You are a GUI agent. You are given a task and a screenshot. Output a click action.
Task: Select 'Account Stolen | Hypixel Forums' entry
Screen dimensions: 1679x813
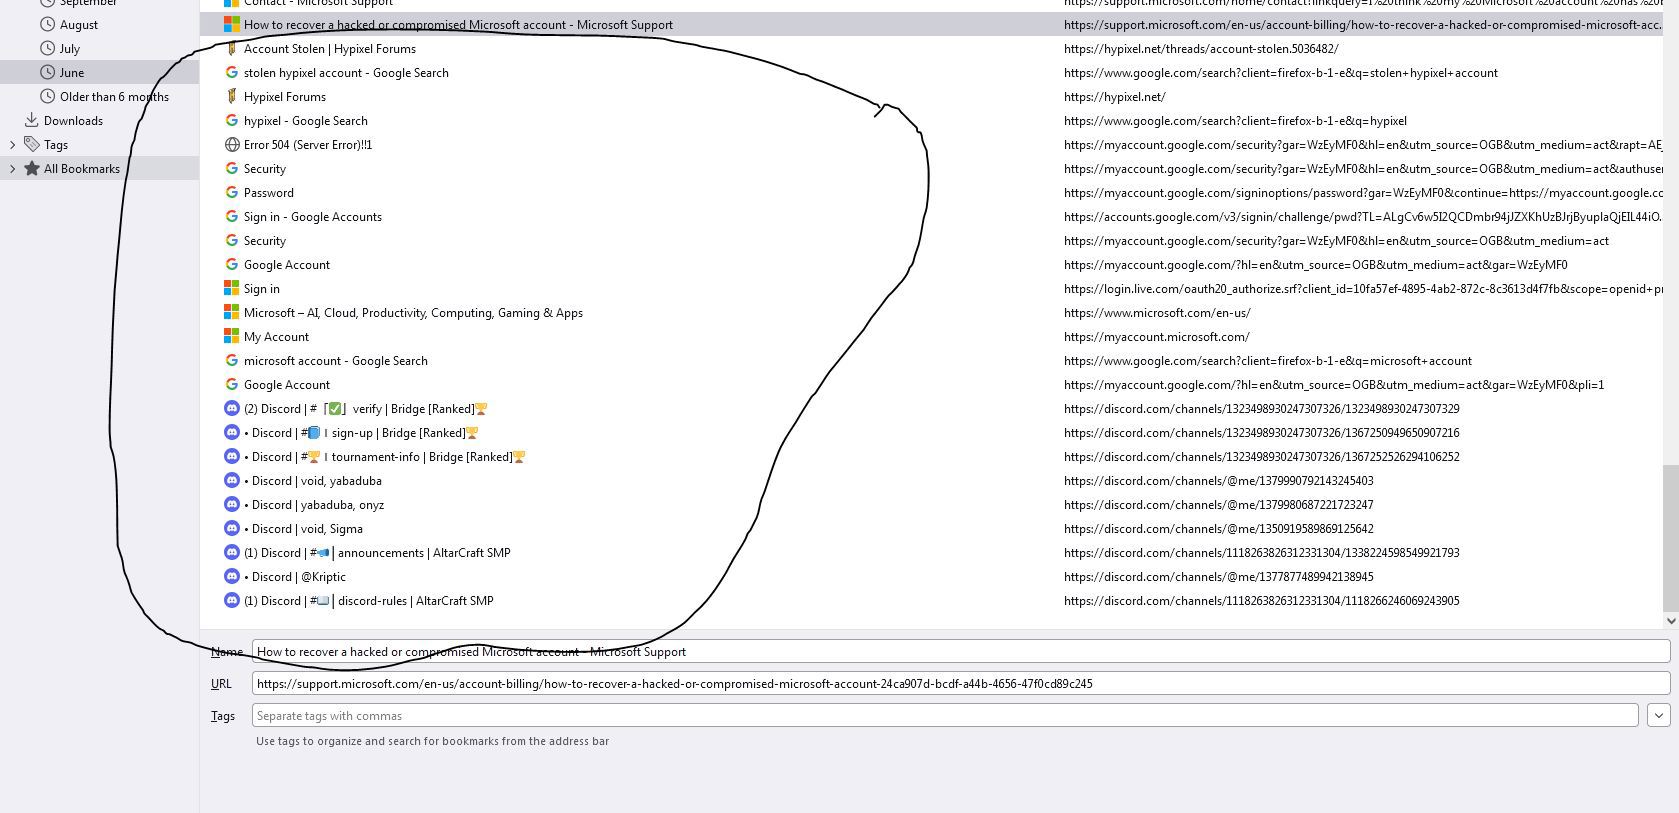330,48
